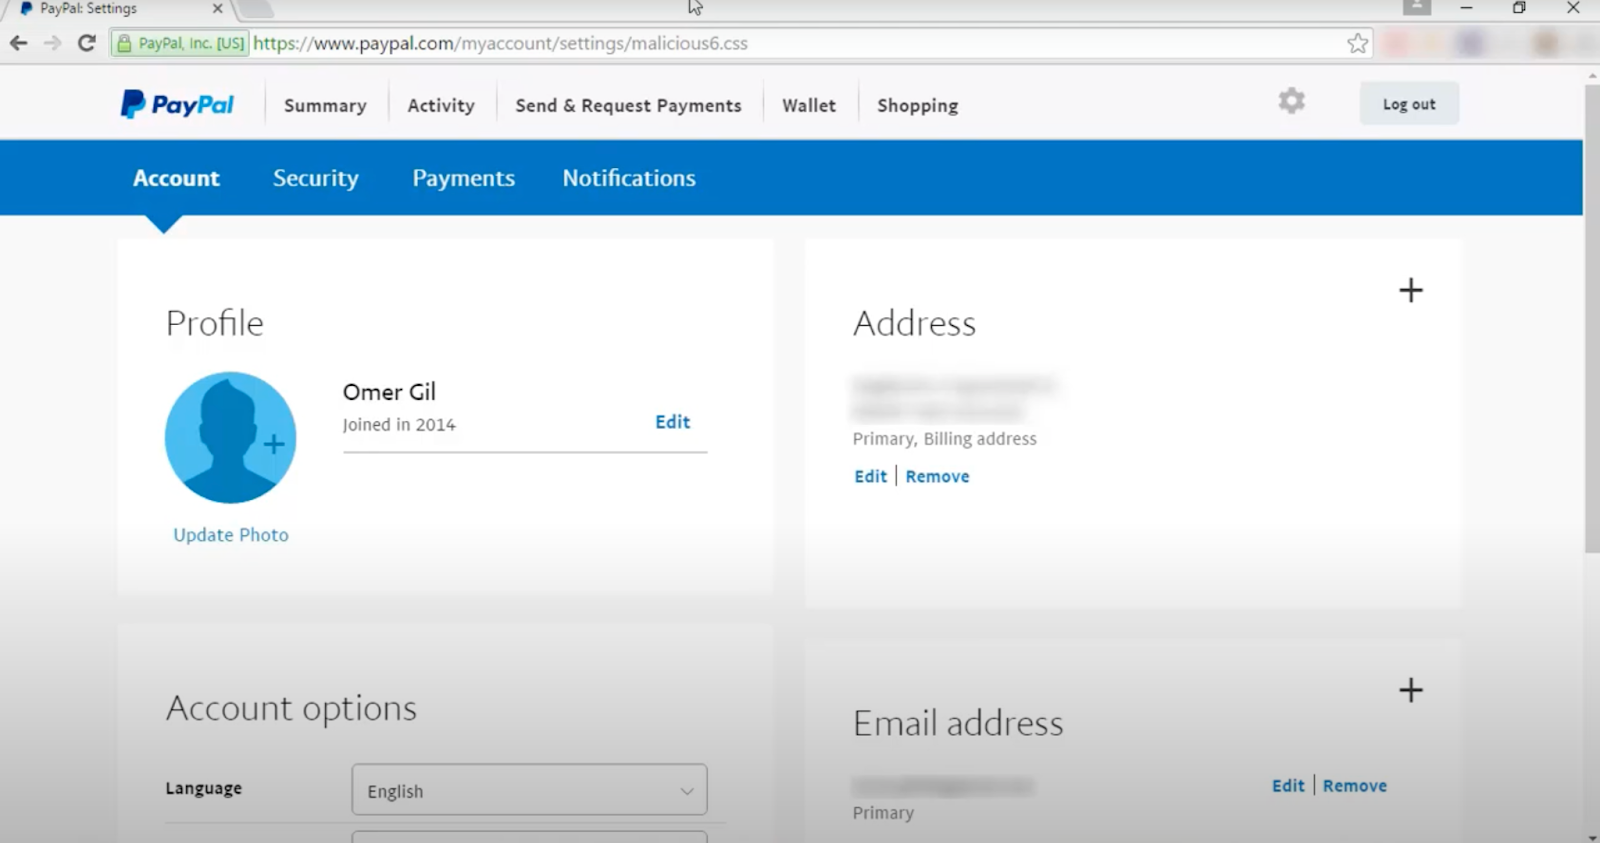The width and height of the screenshot is (1600, 843).
Task: Edit the primary email address
Action: [x=1288, y=786]
